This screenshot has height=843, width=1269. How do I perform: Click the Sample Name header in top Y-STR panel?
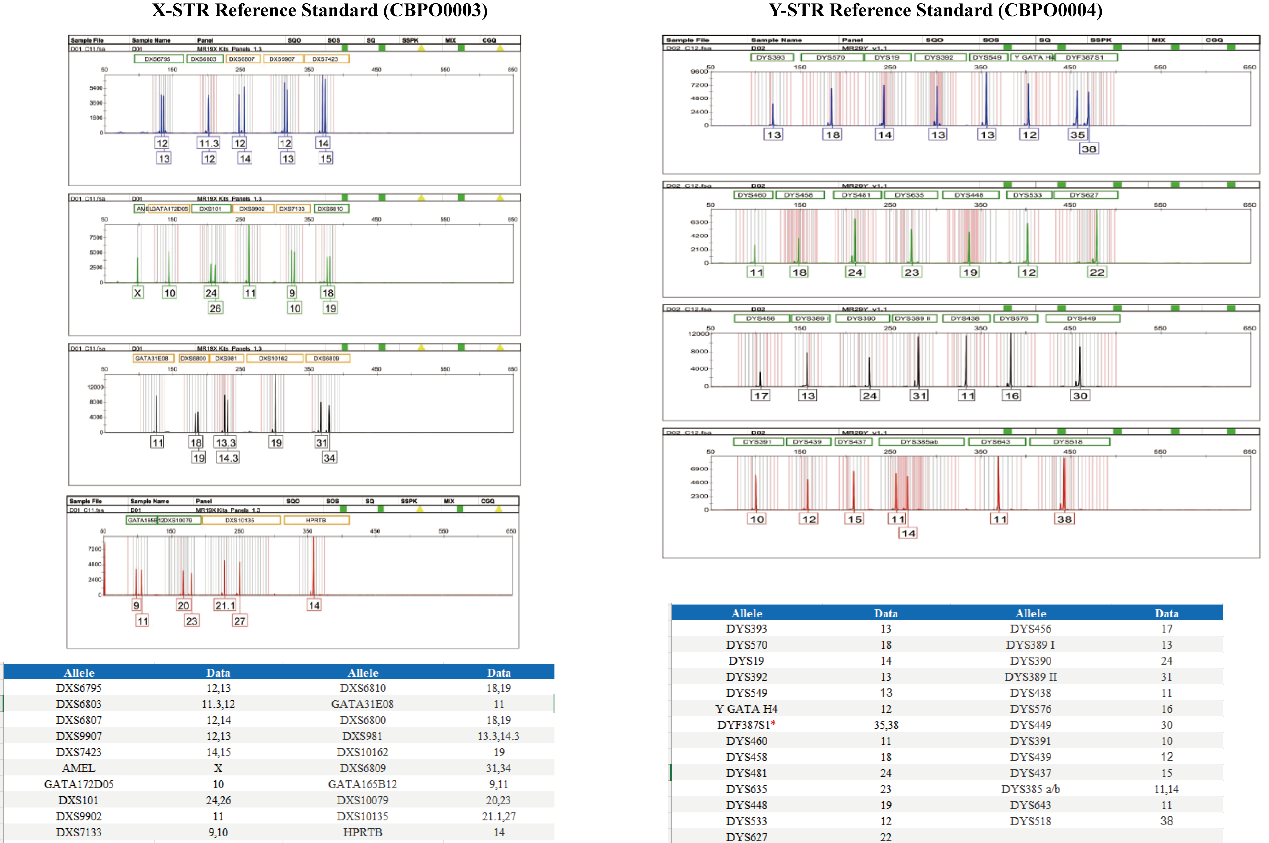tap(777, 39)
